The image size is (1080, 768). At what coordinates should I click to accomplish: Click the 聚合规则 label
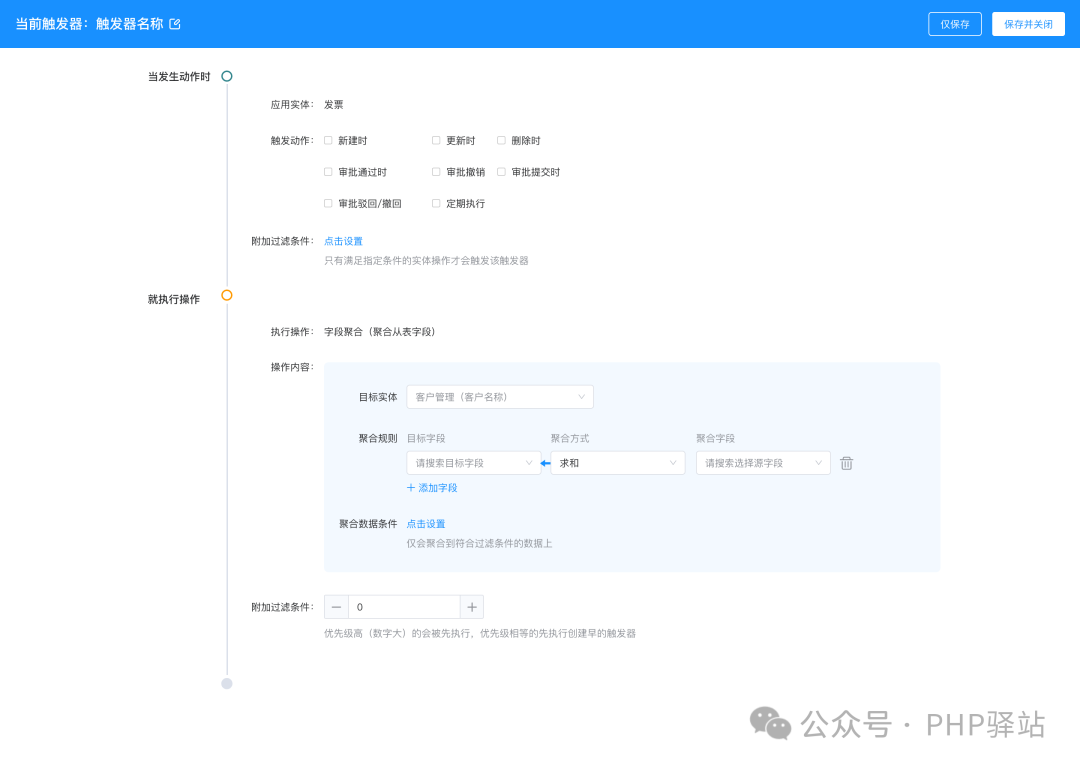coord(378,439)
